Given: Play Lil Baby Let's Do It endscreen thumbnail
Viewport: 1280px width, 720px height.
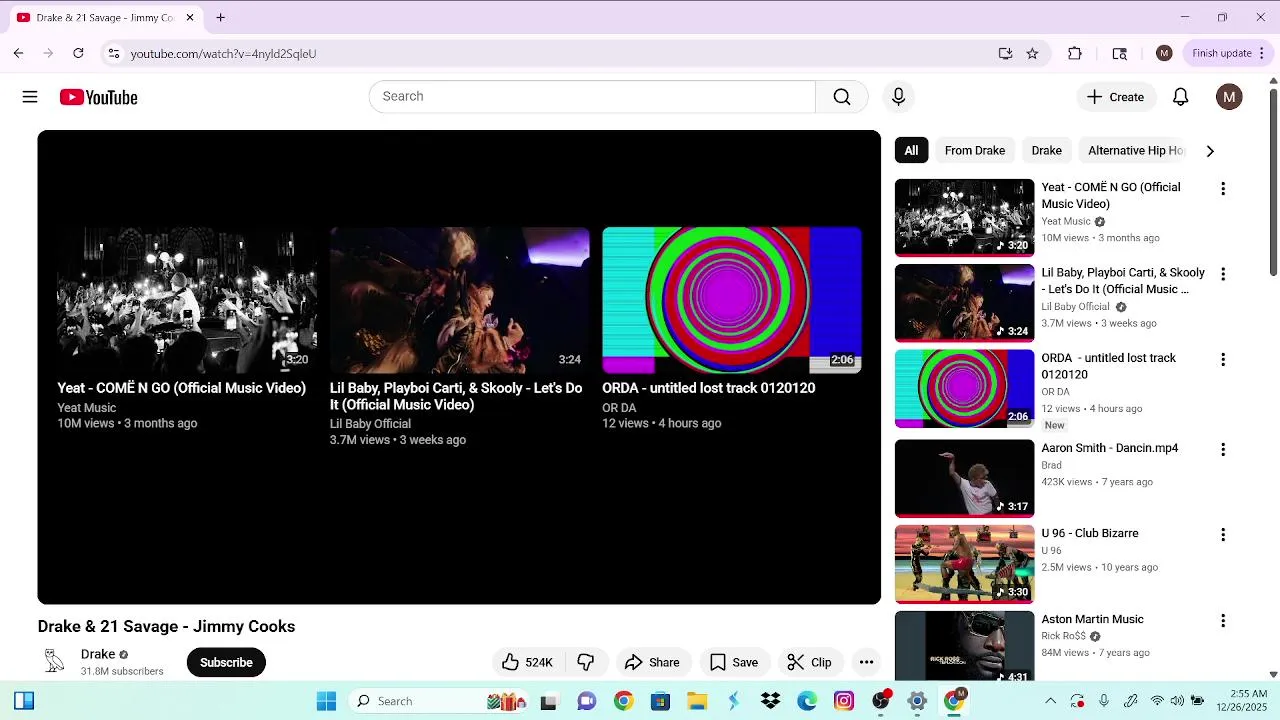Looking at the screenshot, I should [x=459, y=300].
